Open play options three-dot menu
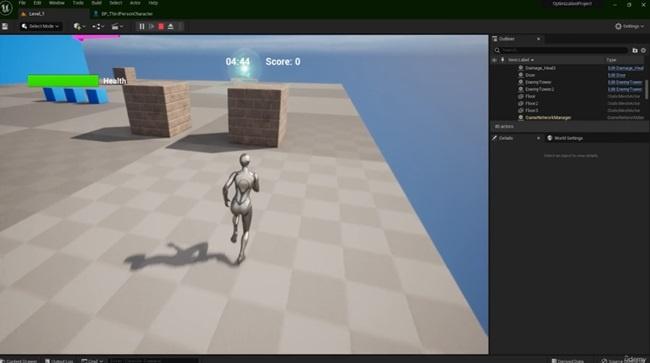This screenshot has height=363, width=650. click(x=180, y=27)
